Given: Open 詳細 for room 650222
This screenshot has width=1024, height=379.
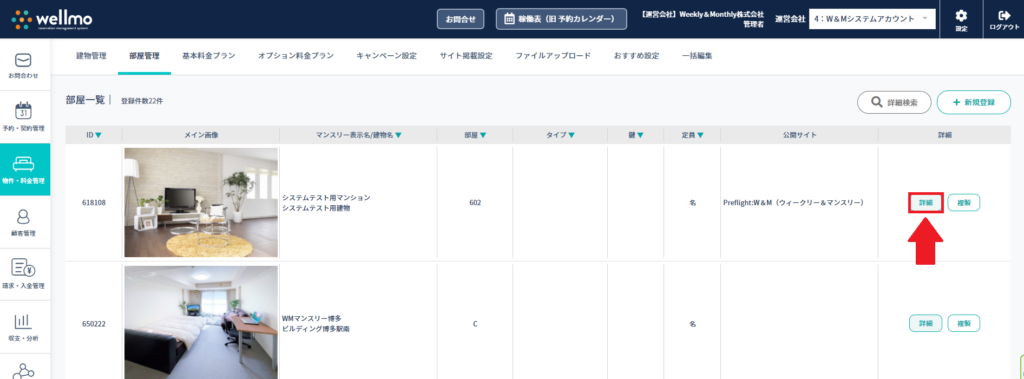Looking at the screenshot, I should pos(925,323).
